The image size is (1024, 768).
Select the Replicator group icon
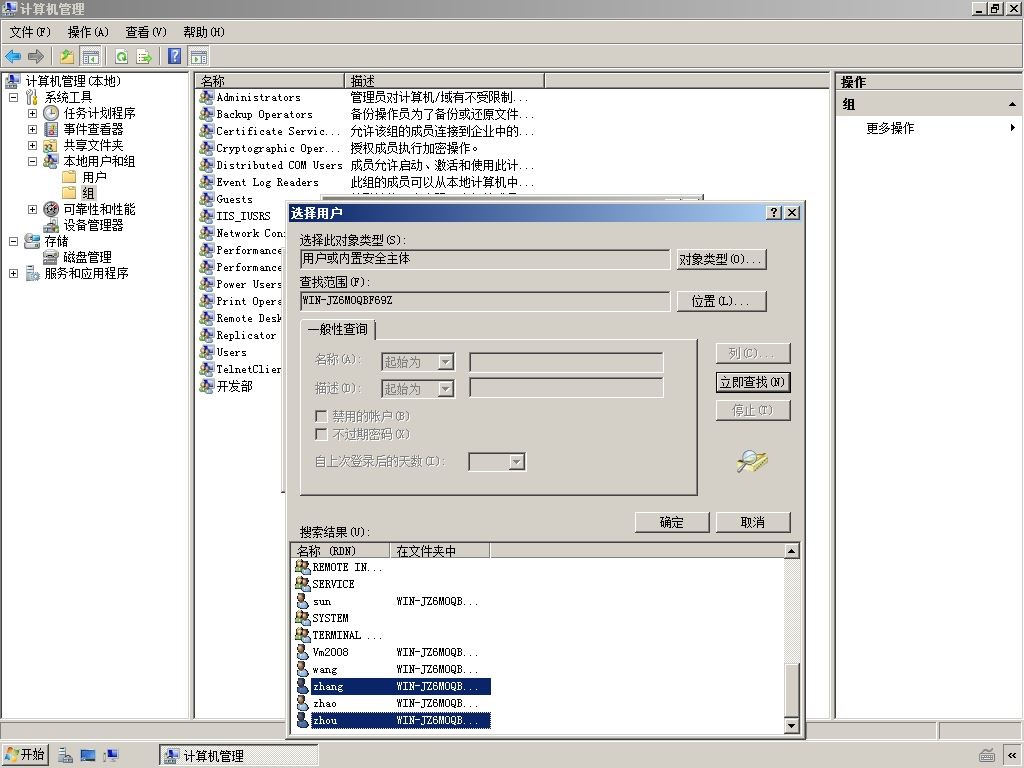(207, 335)
